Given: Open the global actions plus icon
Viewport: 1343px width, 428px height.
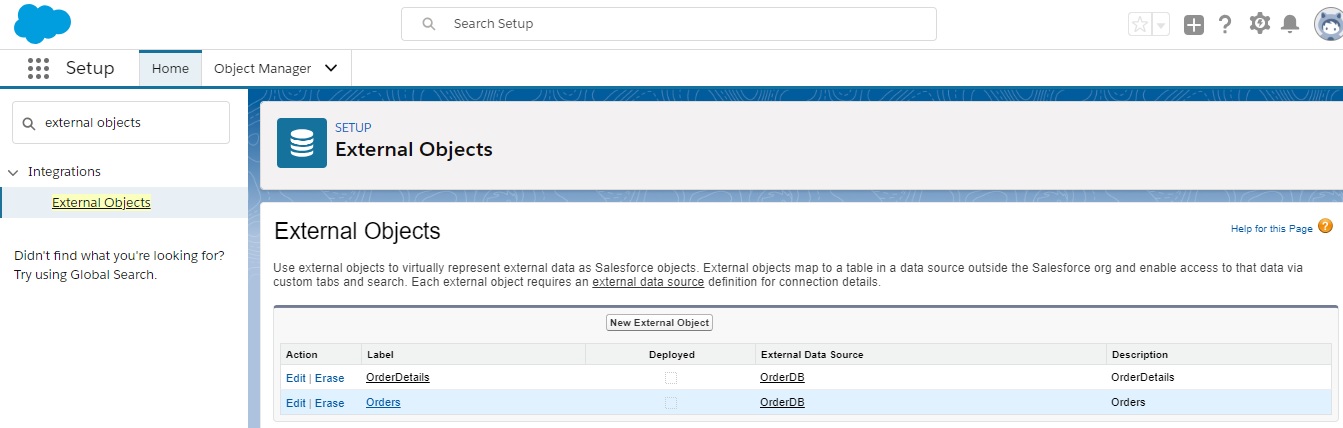Looking at the screenshot, I should pos(1193,25).
